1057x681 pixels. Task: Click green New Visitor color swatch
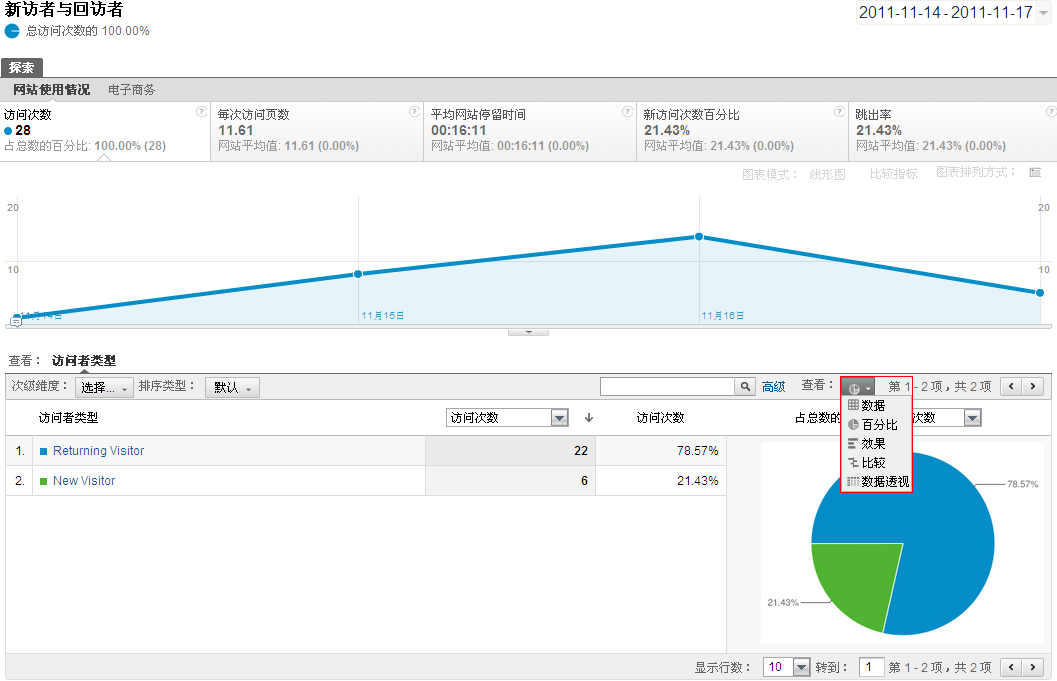point(44,481)
